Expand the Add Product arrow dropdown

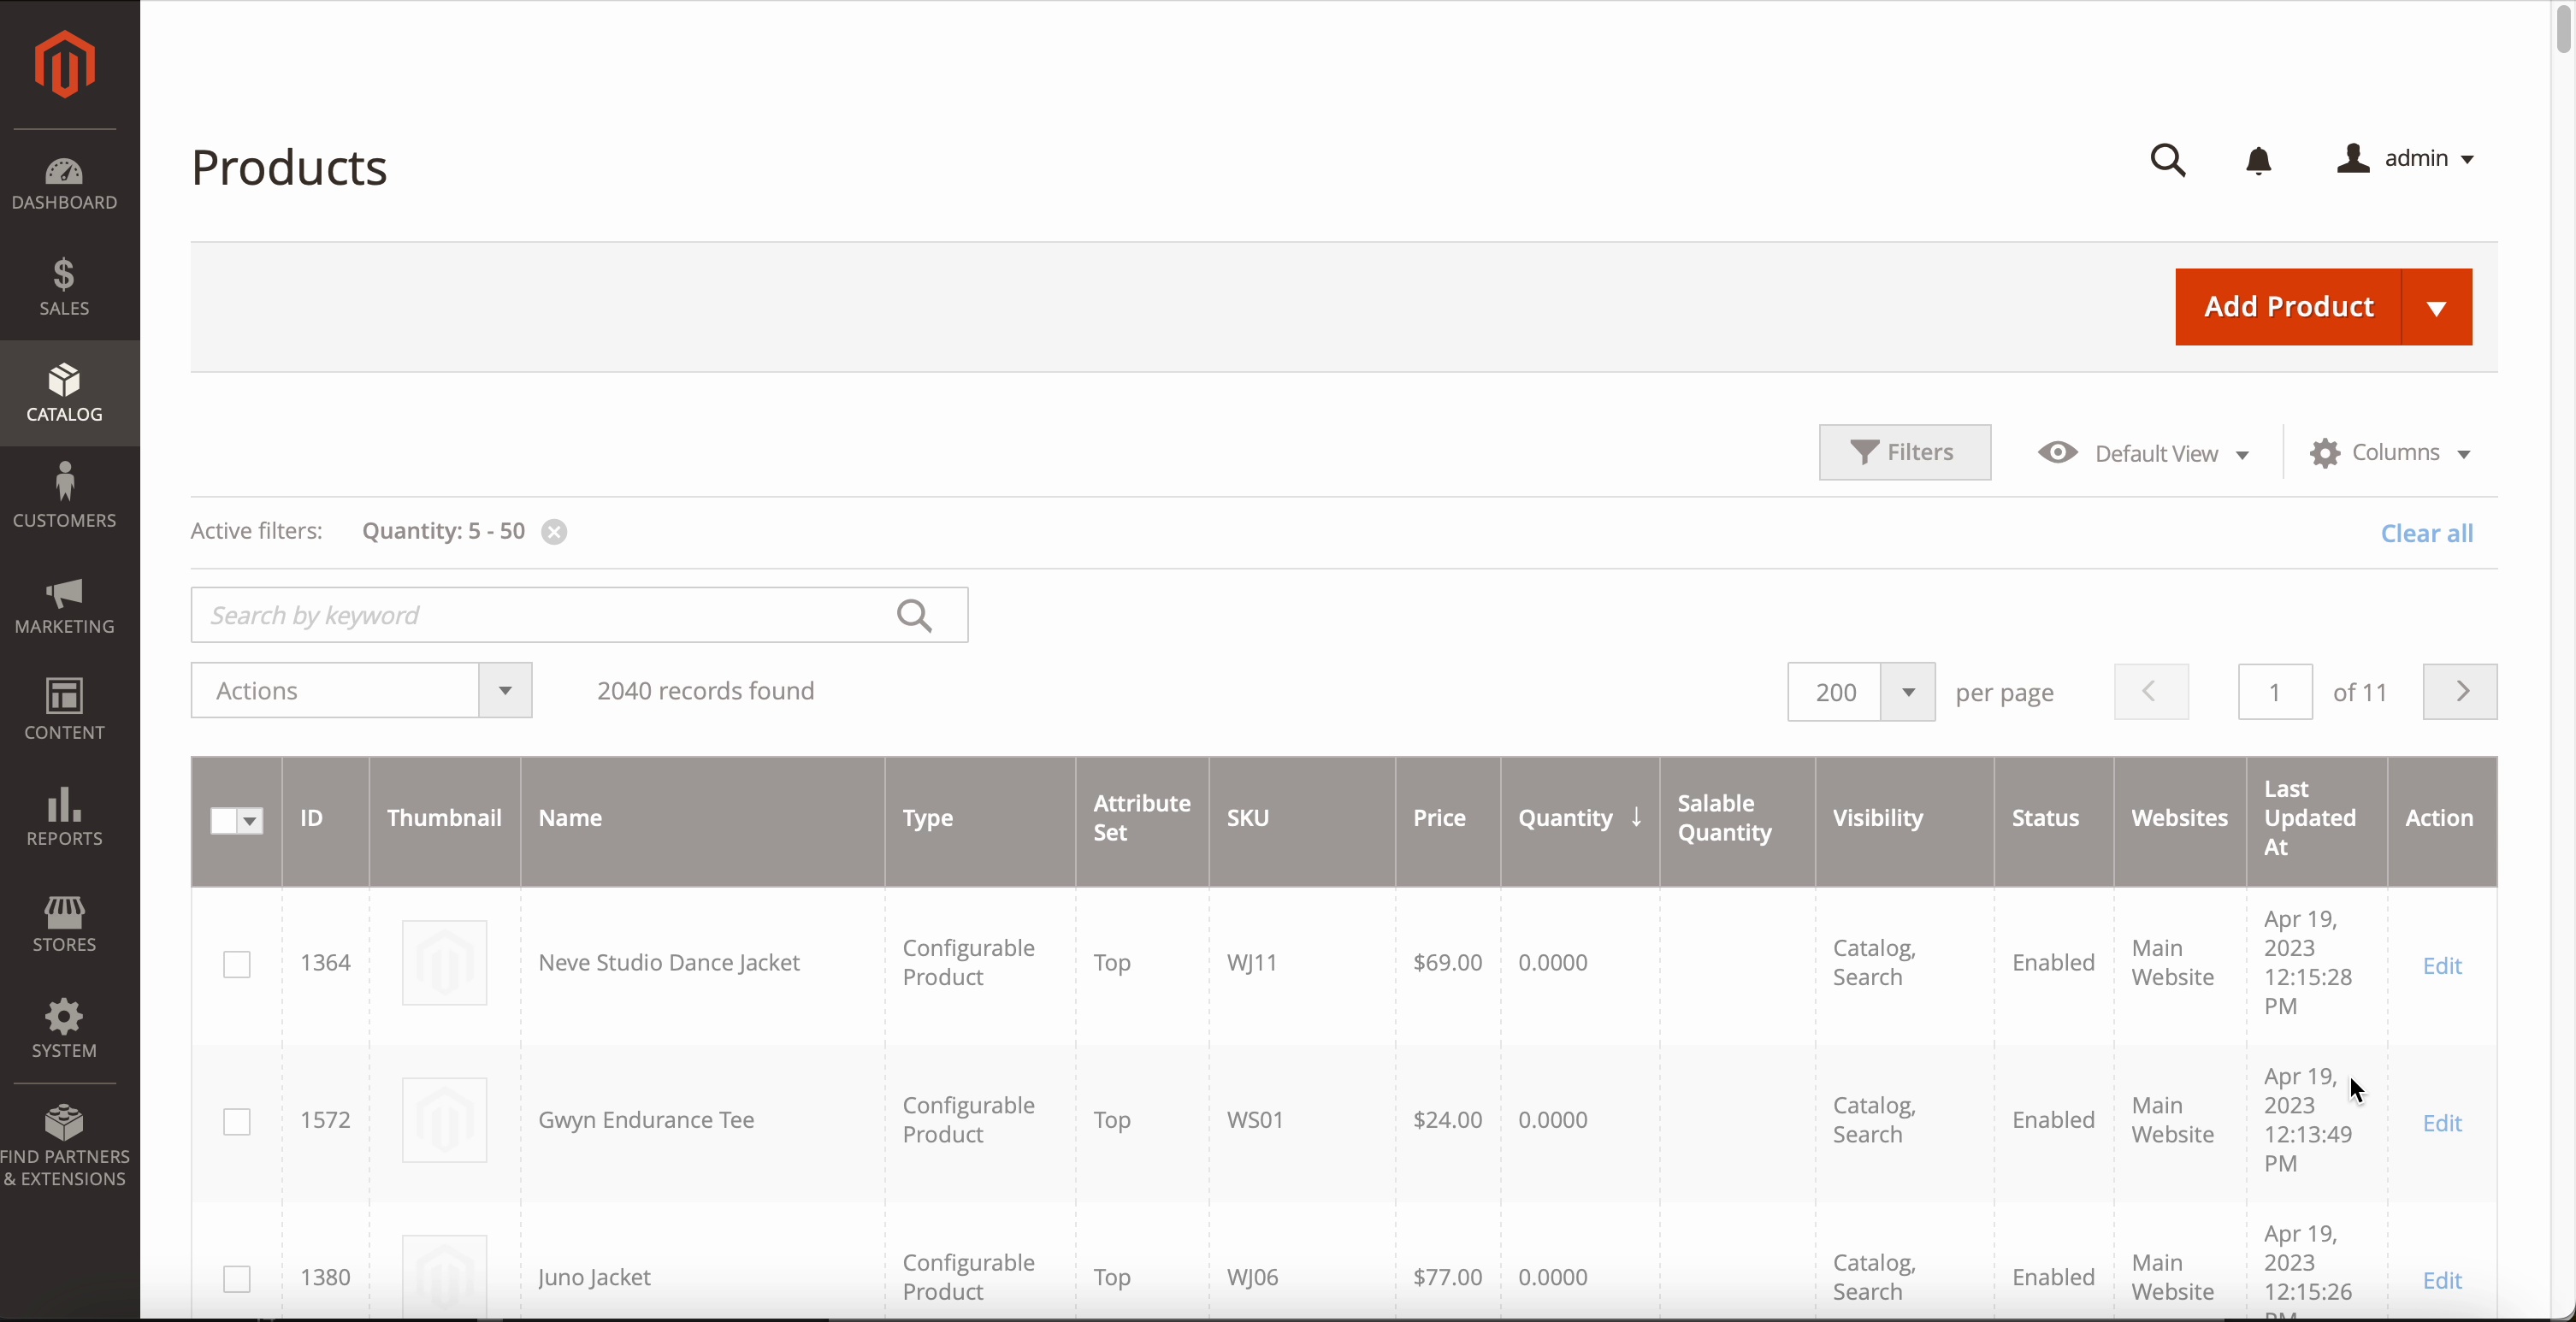[2436, 307]
